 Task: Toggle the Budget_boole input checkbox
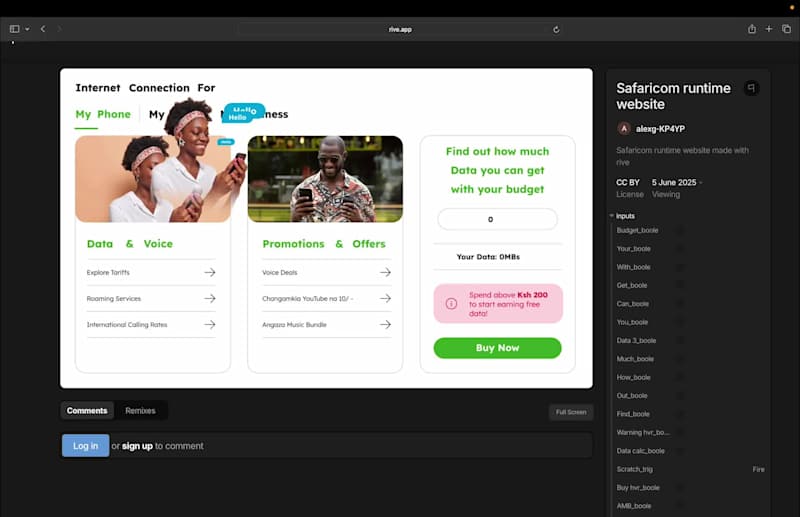pos(680,231)
